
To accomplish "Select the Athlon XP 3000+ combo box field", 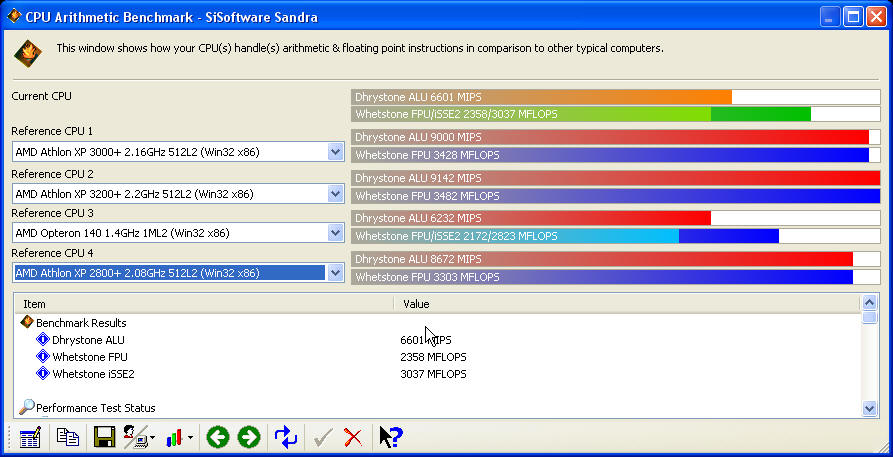I will pos(178,152).
